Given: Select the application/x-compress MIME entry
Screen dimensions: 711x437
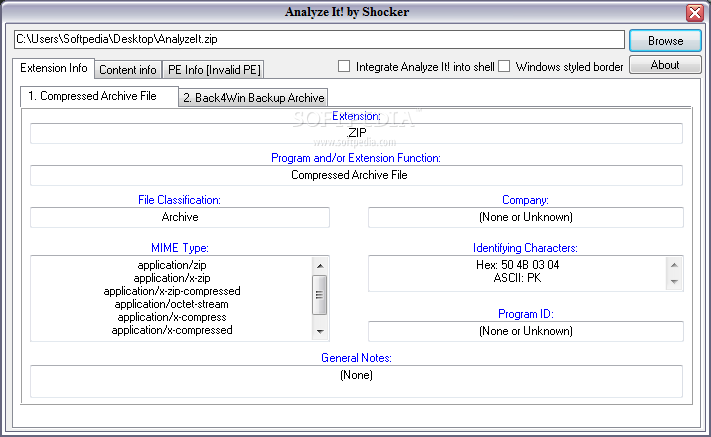Looking at the screenshot, I should [x=172, y=317].
